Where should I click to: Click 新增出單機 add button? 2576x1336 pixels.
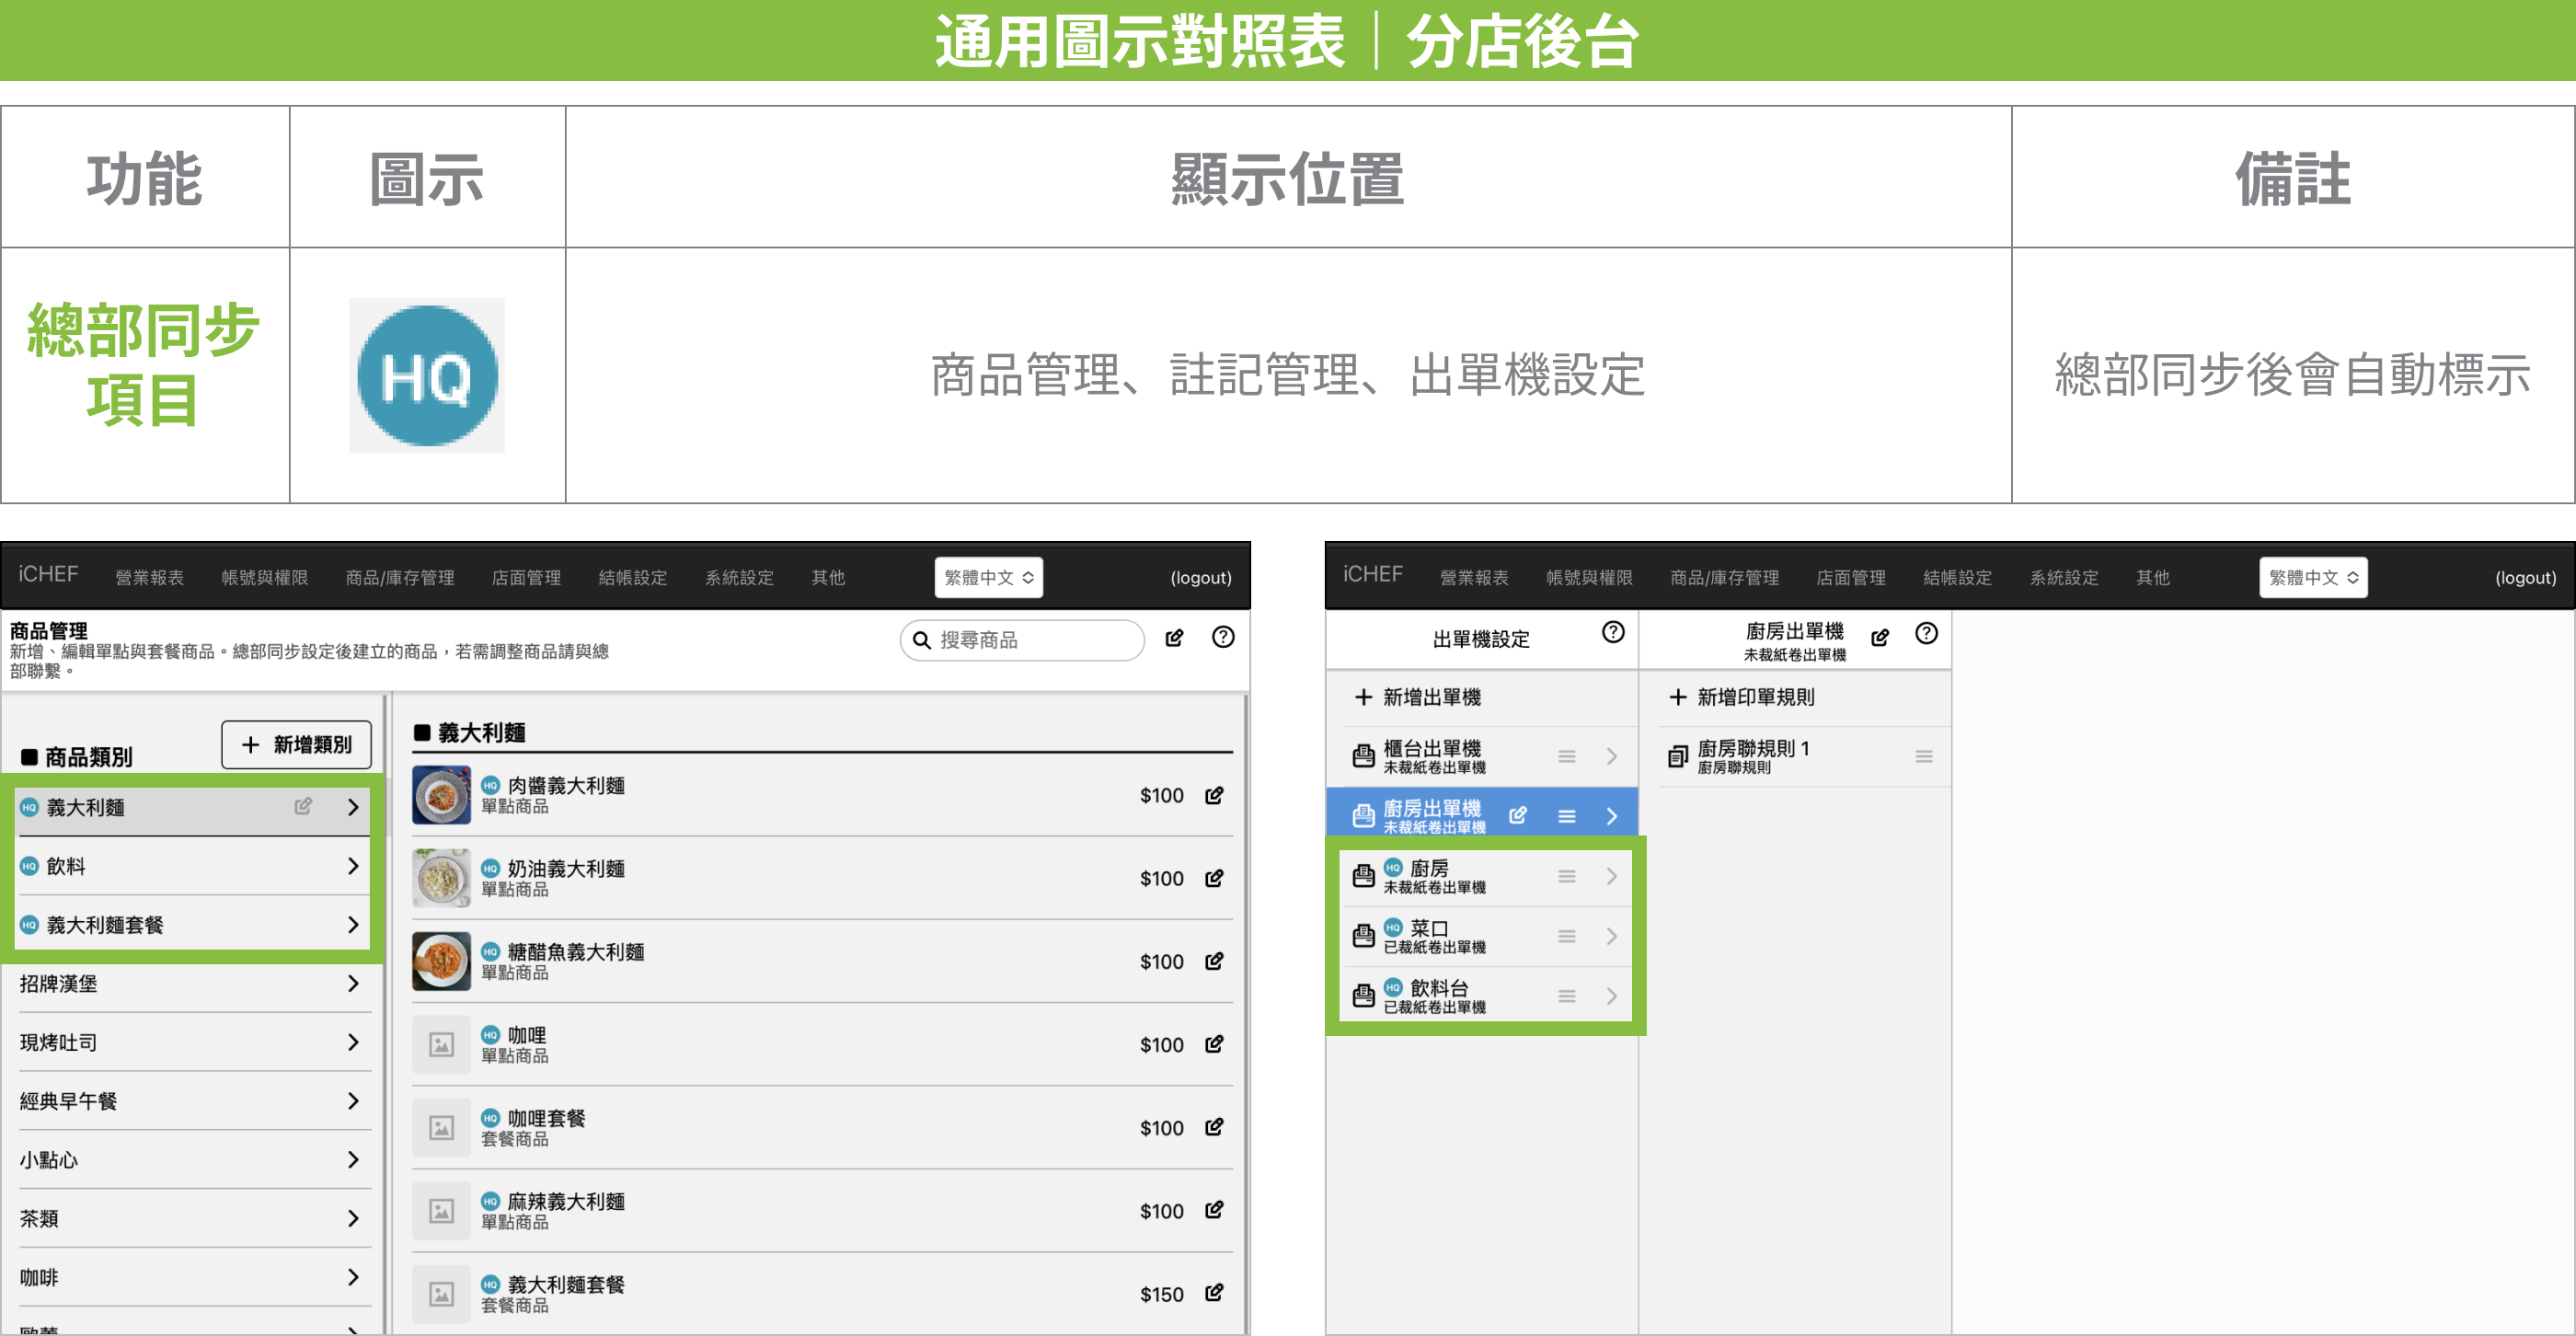pos(1417,697)
